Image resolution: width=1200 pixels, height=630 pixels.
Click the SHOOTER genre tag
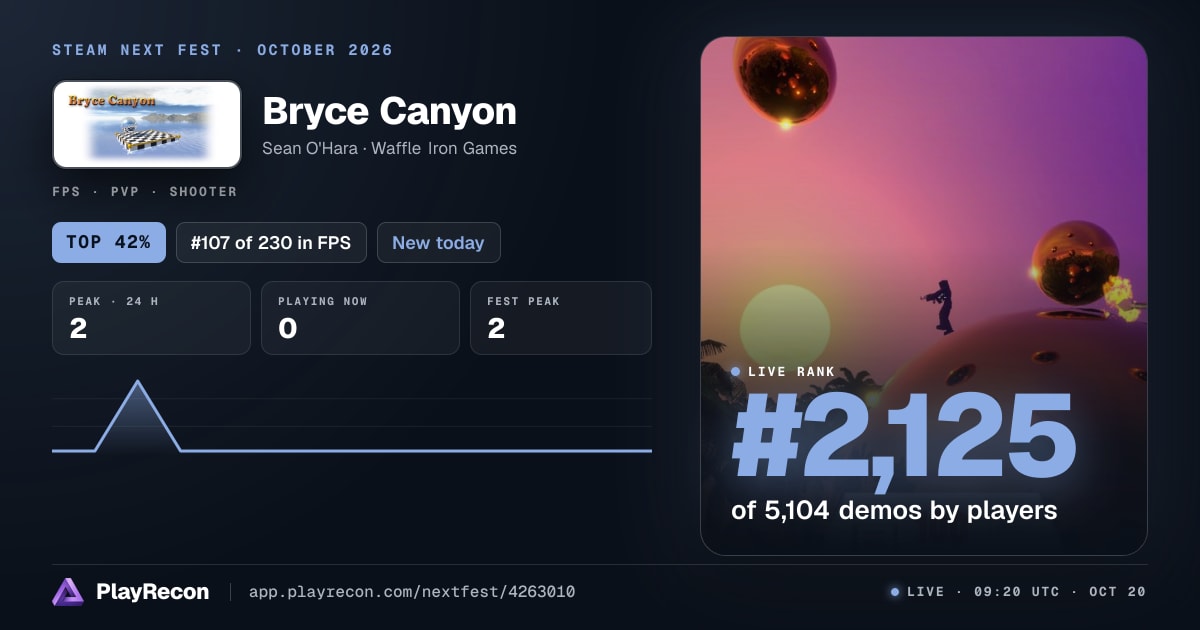click(203, 191)
